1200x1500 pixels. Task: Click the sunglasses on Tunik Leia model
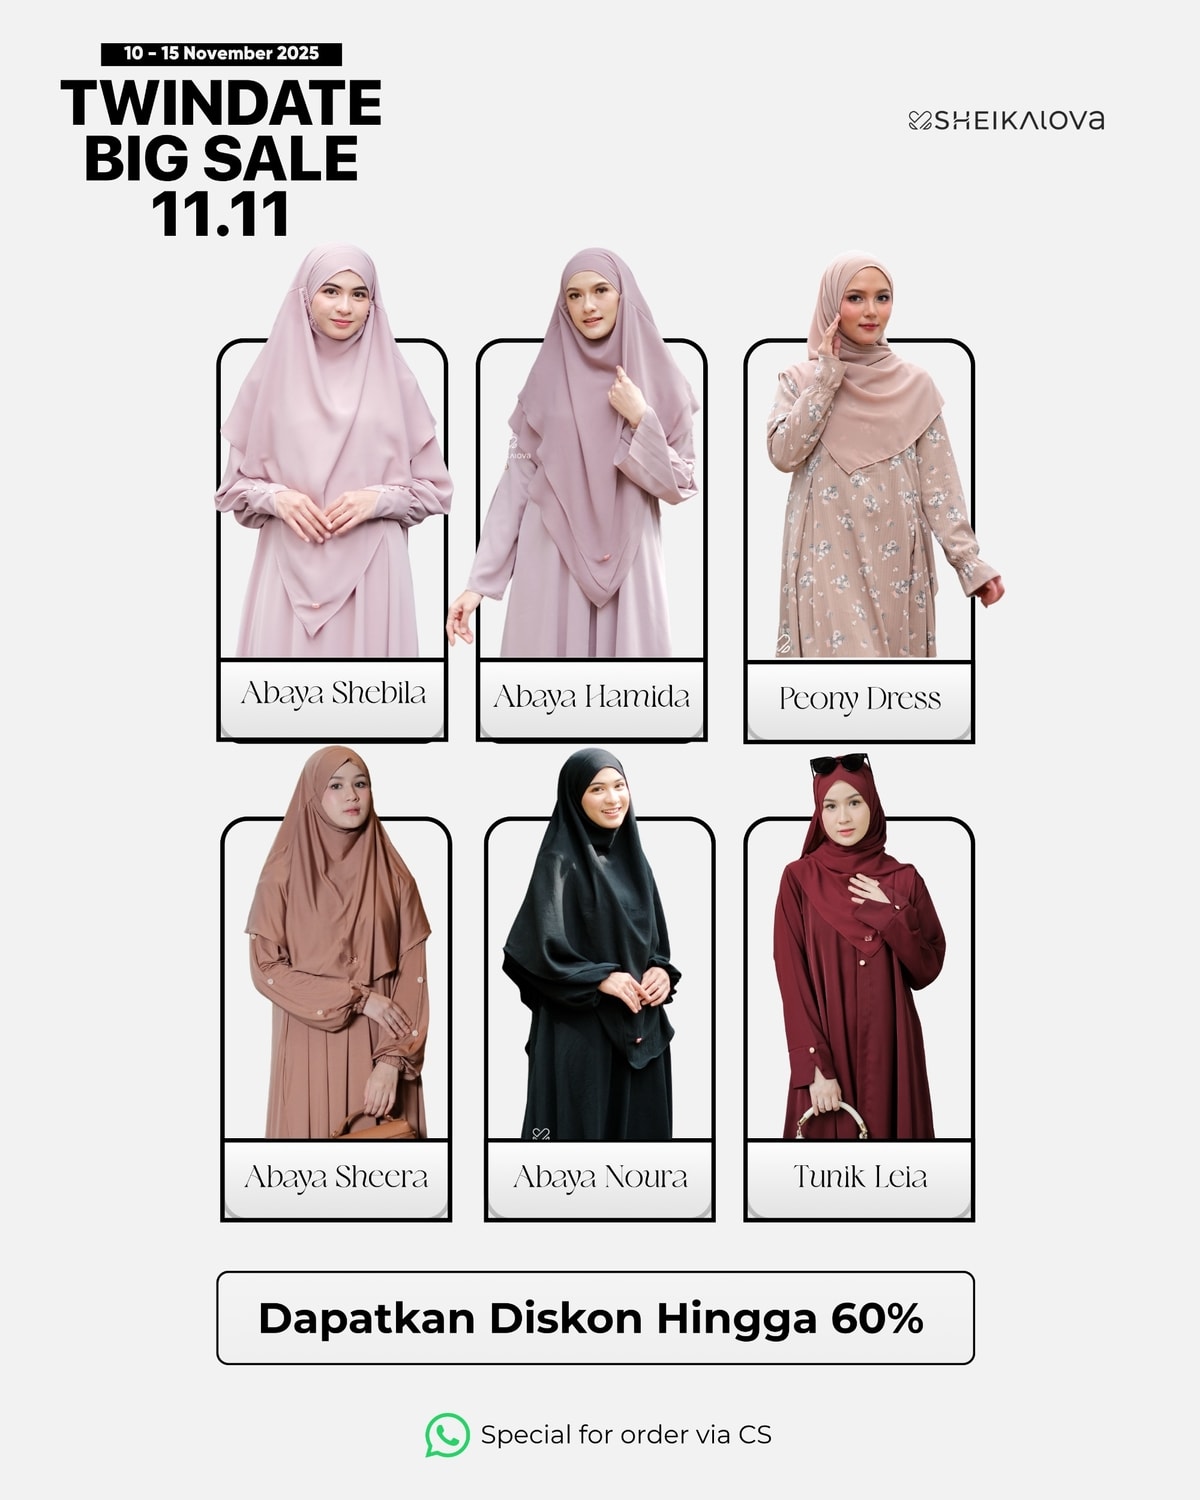tap(840, 765)
